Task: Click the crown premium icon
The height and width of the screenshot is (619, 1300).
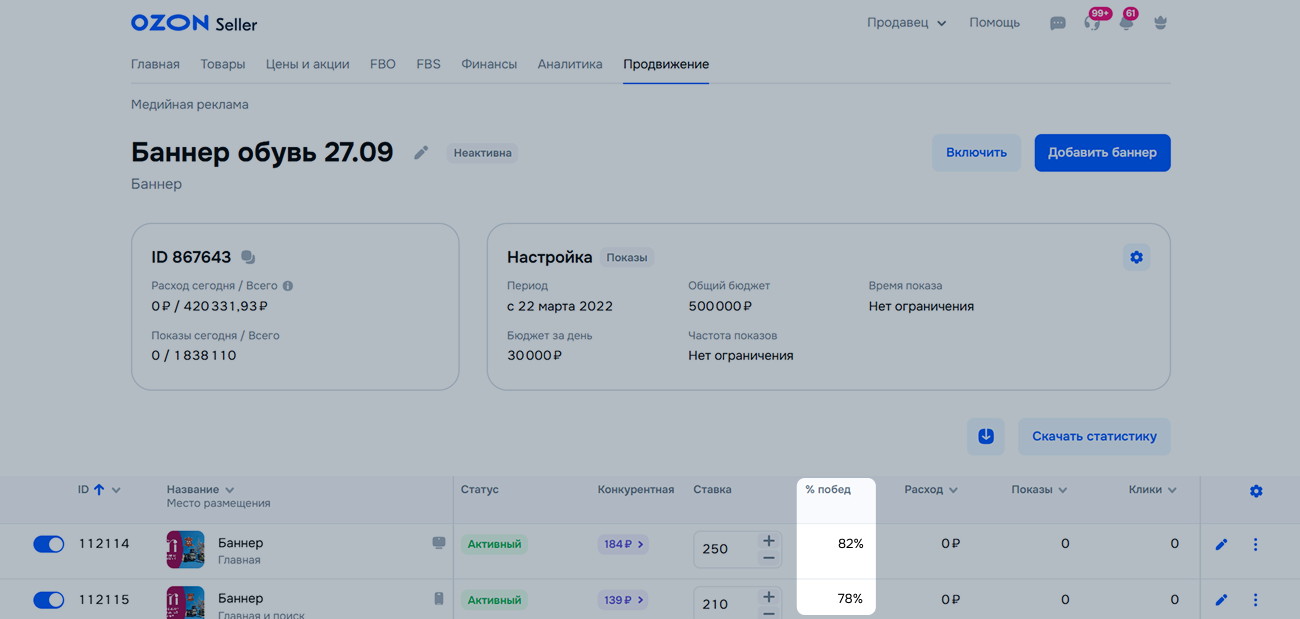Action: (x=1160, y=23)
